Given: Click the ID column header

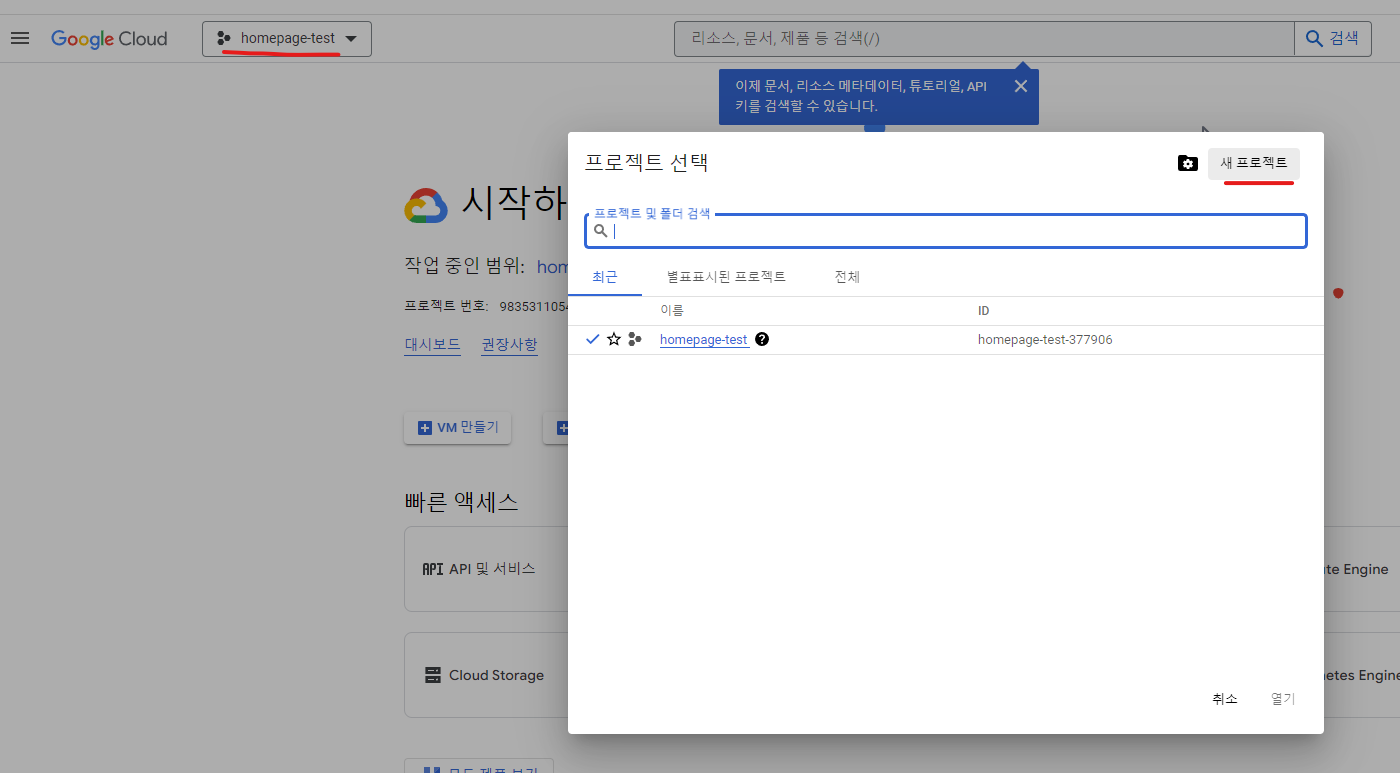Looking at the screenshot, I should pyautogui.click(x=984, y=311).
